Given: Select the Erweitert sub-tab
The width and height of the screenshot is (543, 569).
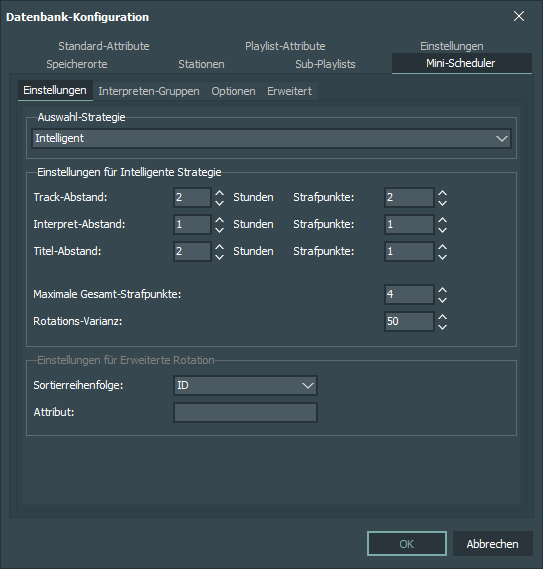Looking at the screenshot, I should point(289,91).
